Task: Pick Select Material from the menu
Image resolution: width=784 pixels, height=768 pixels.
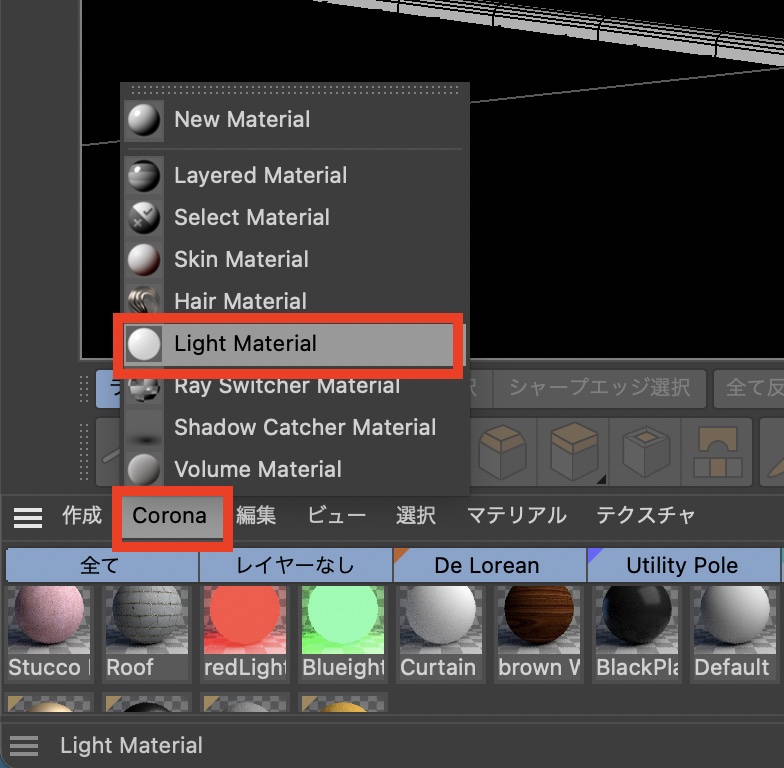Action: (x=295, y=218)
